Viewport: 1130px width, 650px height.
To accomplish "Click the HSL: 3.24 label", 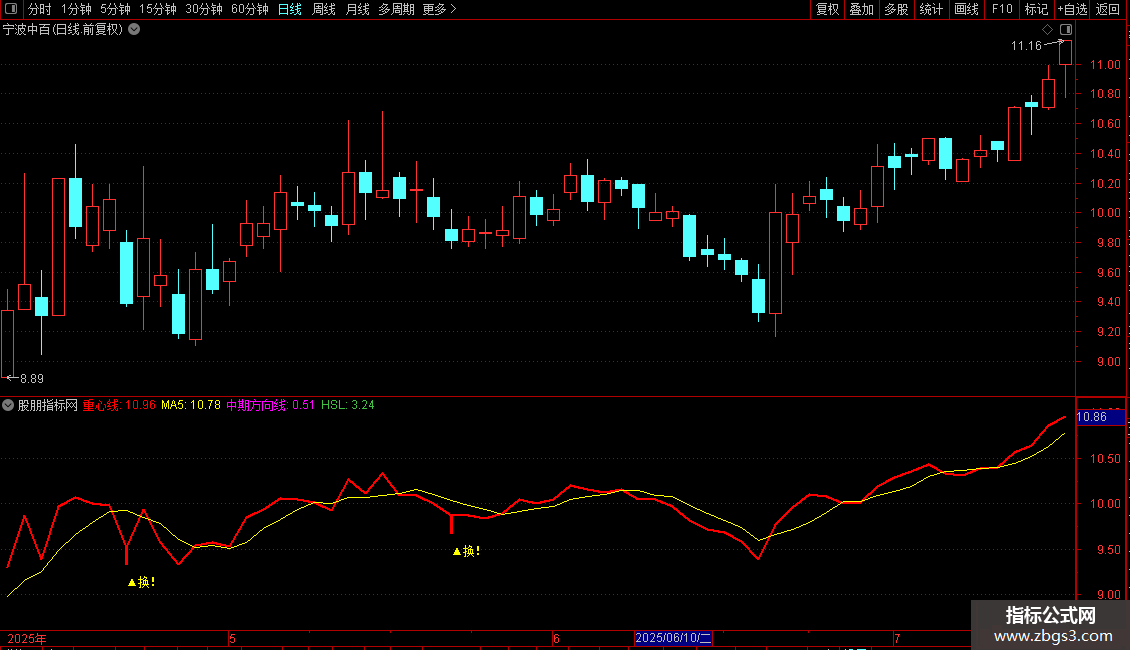I will (347, 405).
